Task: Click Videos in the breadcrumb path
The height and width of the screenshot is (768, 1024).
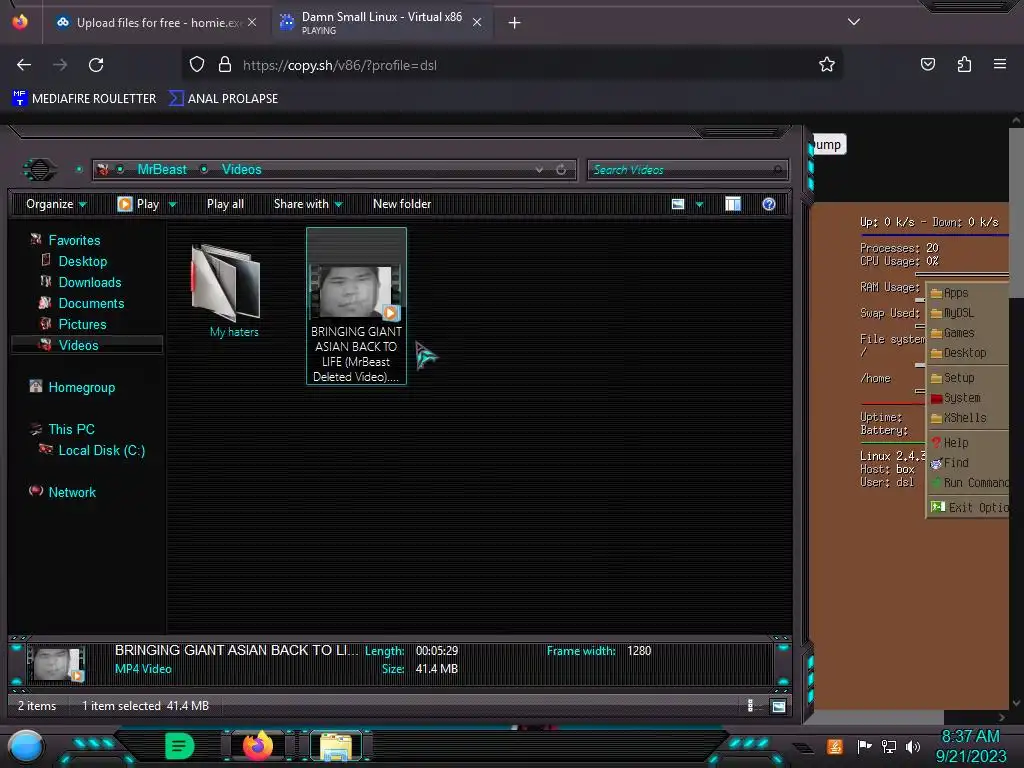Action: pos(241,169)
